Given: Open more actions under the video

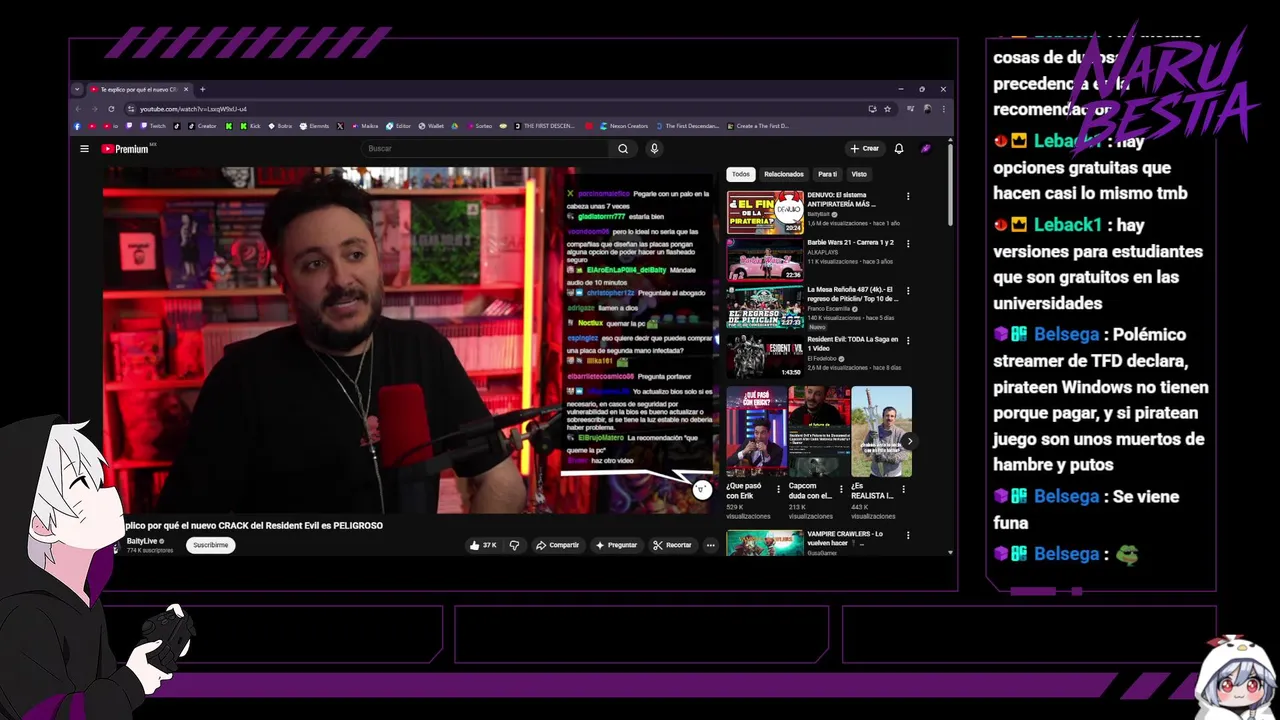Looking at the screenshot, I should click(711, 545).
